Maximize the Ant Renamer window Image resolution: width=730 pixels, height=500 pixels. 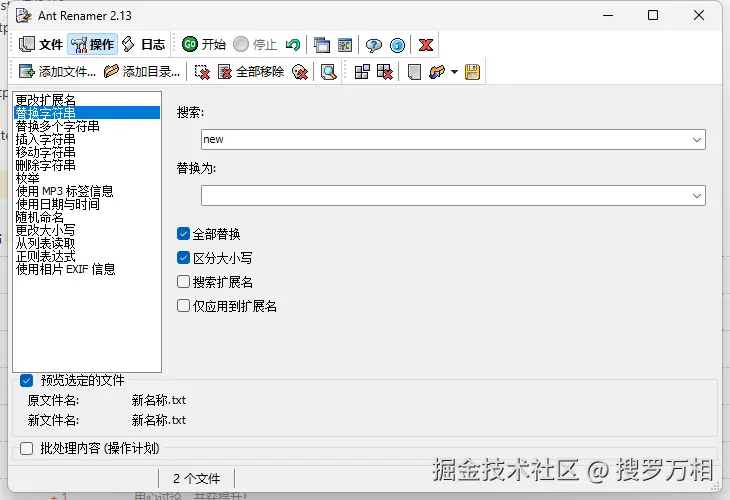tap(653, 15)
